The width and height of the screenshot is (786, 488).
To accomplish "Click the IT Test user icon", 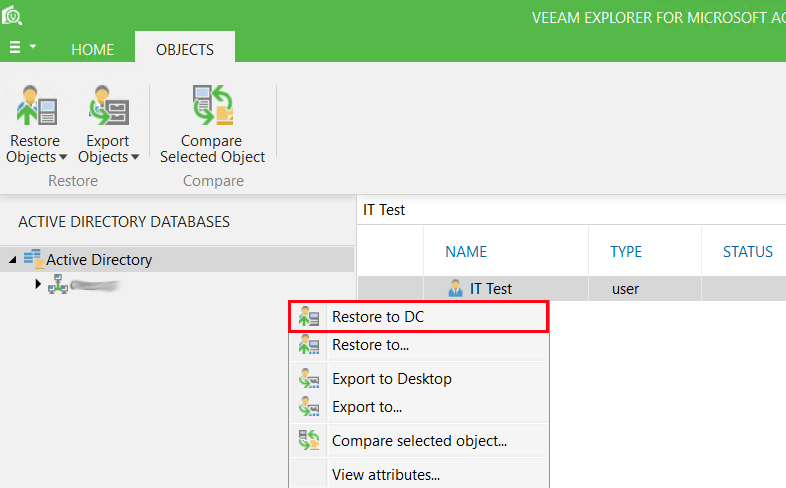I will pos(455,289).
